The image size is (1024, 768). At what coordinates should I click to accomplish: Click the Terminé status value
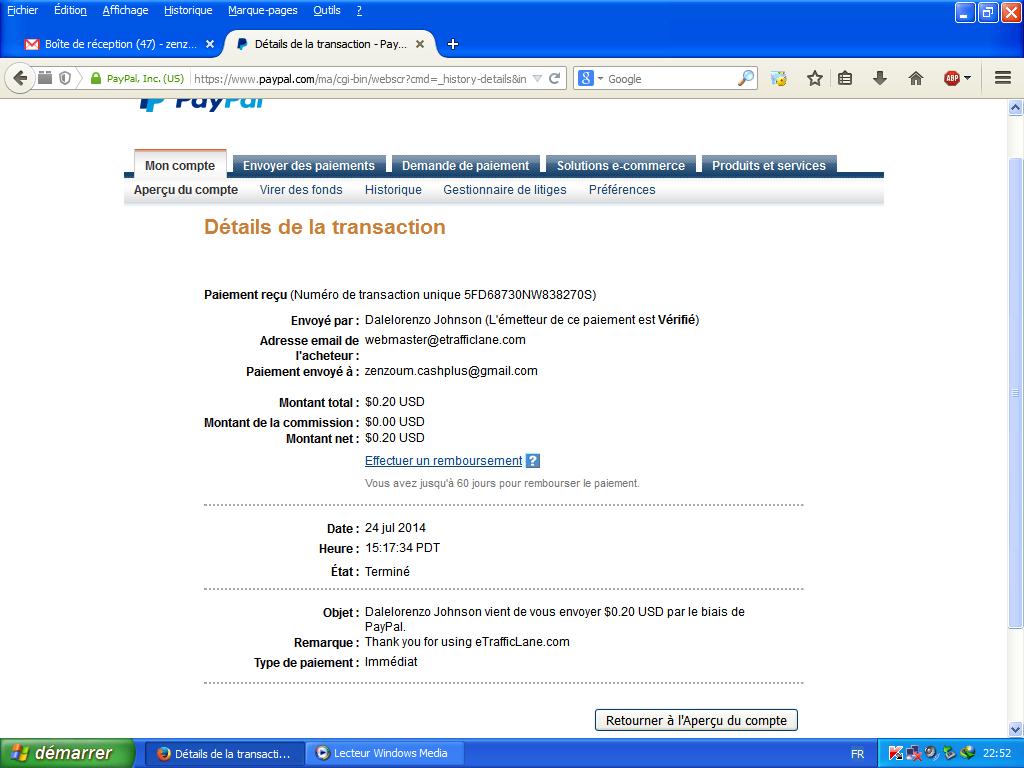tap(387, 571)
